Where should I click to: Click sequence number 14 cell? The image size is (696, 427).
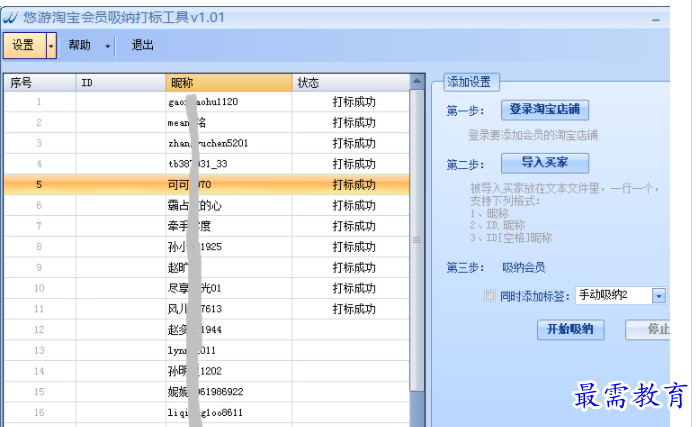39,371
